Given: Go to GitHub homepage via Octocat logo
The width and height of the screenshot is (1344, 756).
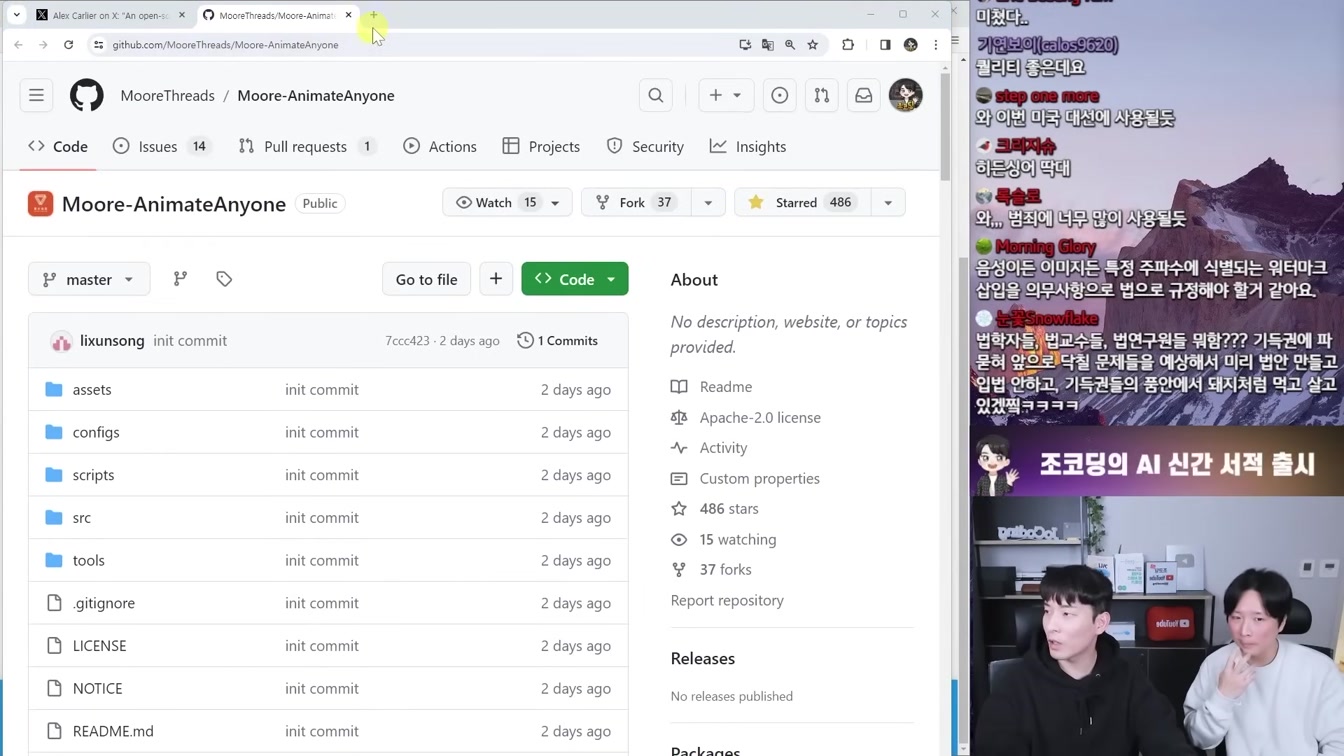Looking at the screenshot, I should [x=86, y=95].
